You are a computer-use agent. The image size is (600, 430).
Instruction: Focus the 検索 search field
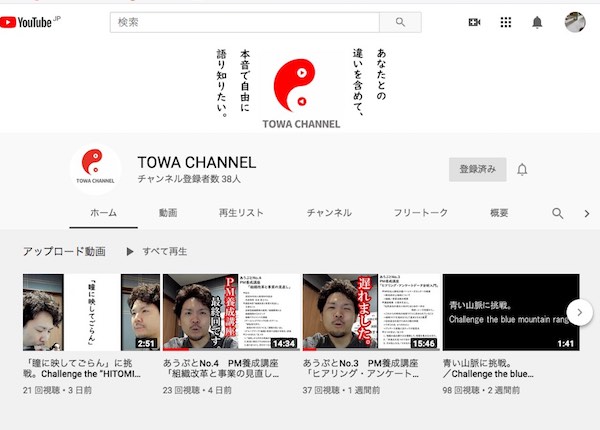pos(245,22)
